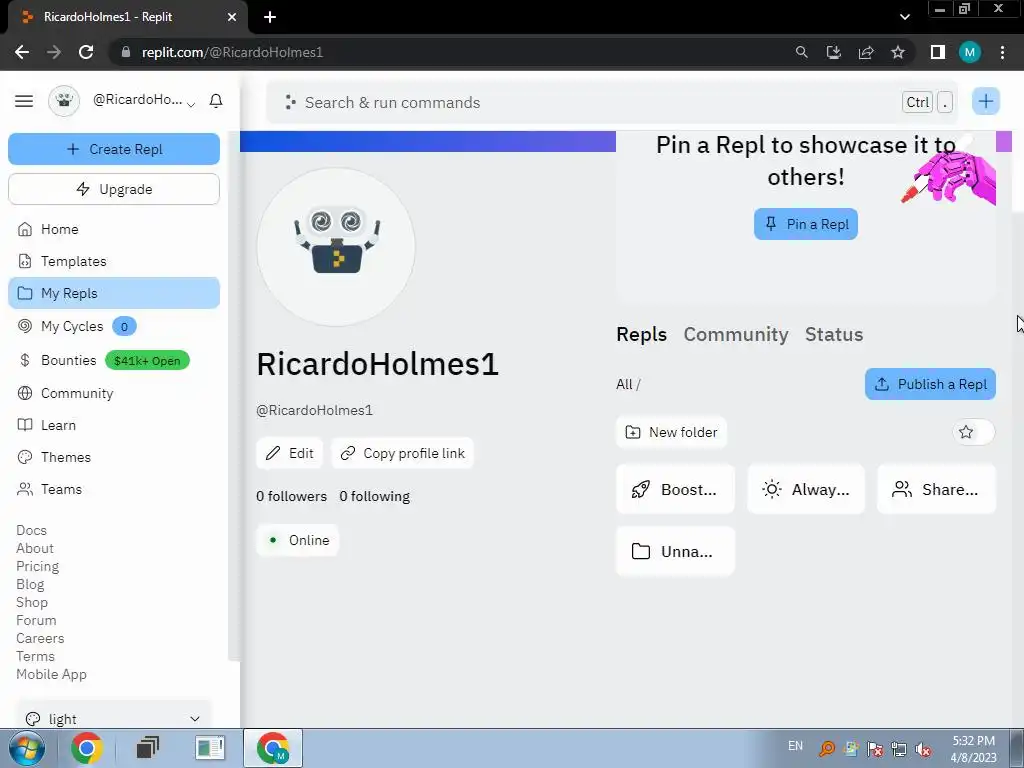1024x768 pixels.
Task: Click the Pin a Repl button
Action: [805, 224]
